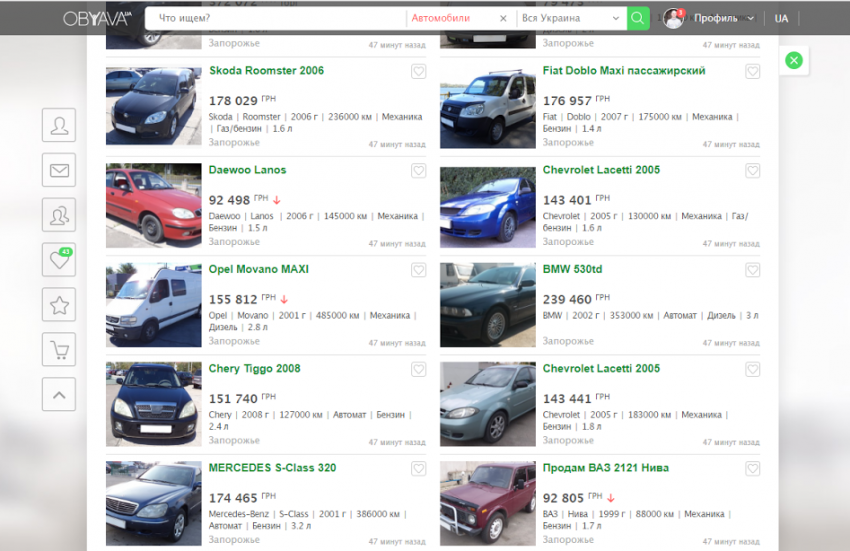Screen dimensions: 850x551
Task: Open the MERCEDES S-Class 320 title link
Action: (x=272, y=467)
